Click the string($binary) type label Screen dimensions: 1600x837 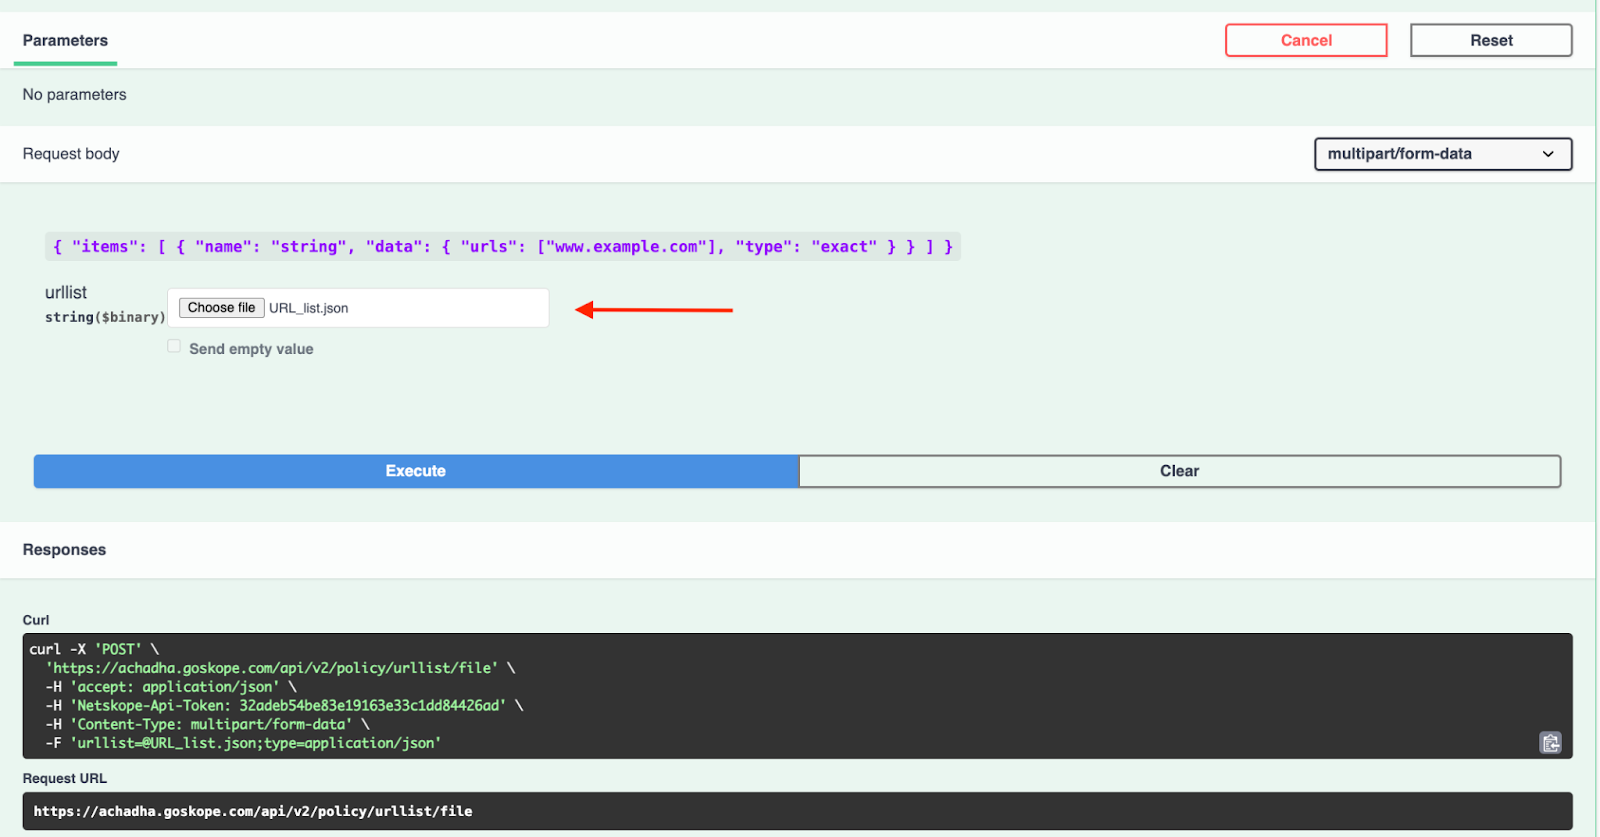click(x=105, y=317)
